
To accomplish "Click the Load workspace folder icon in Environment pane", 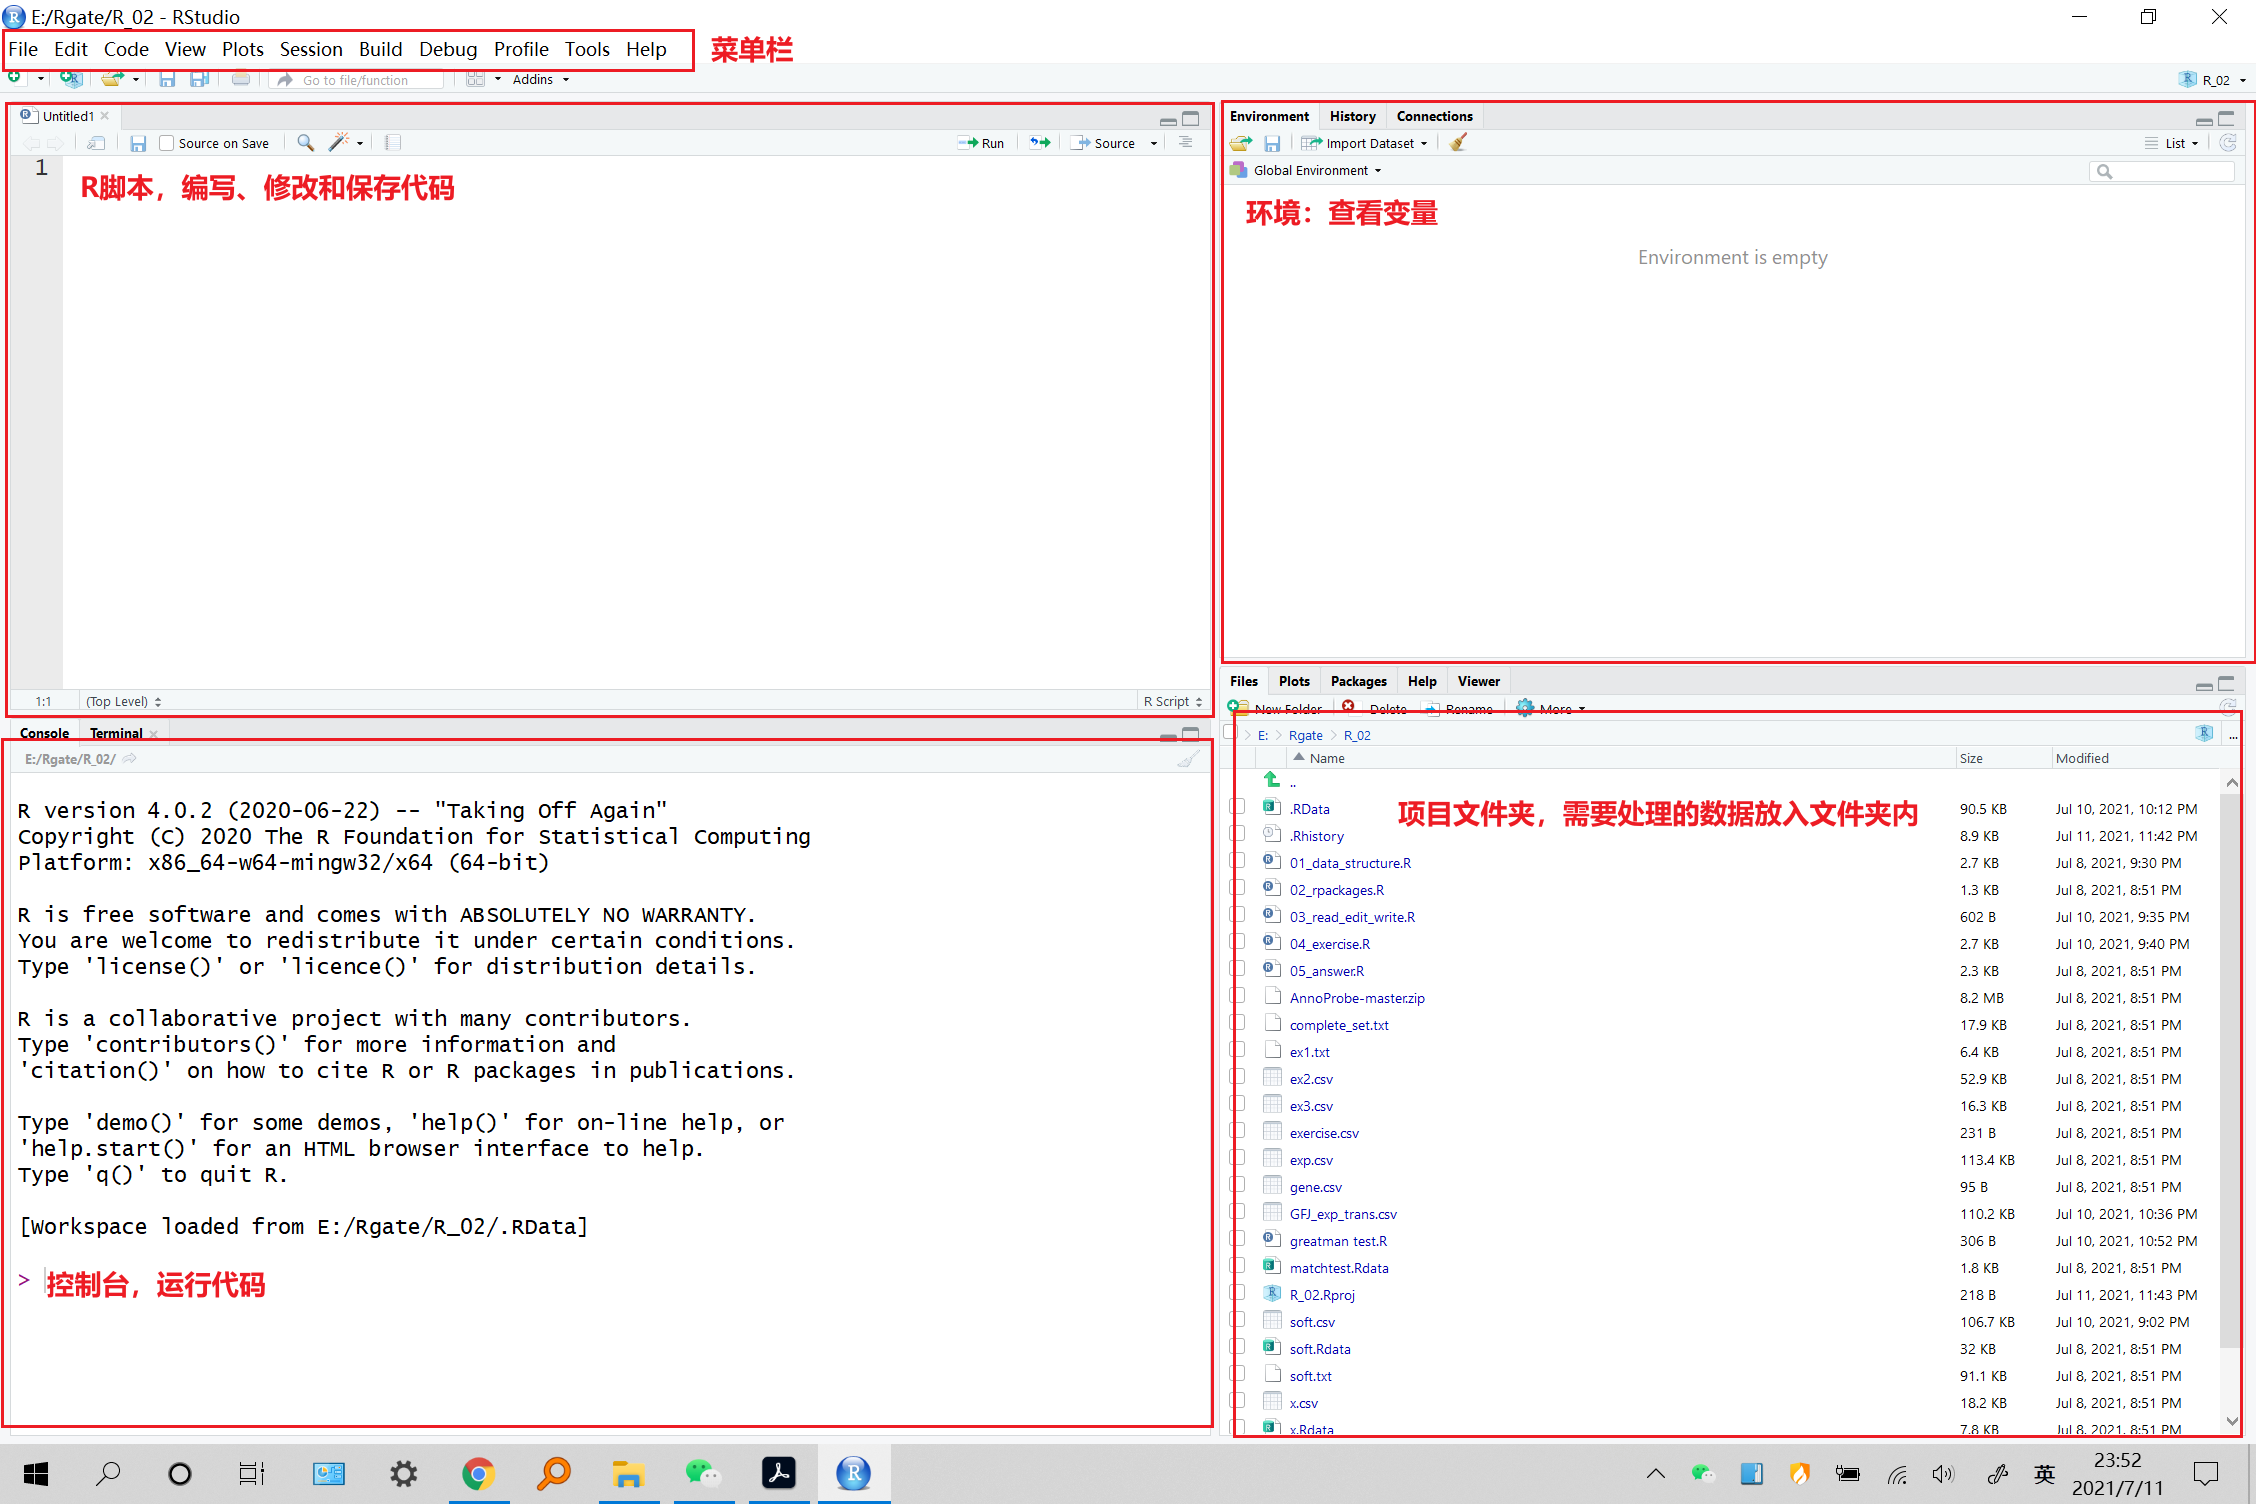I will [x=1241, y=143].
